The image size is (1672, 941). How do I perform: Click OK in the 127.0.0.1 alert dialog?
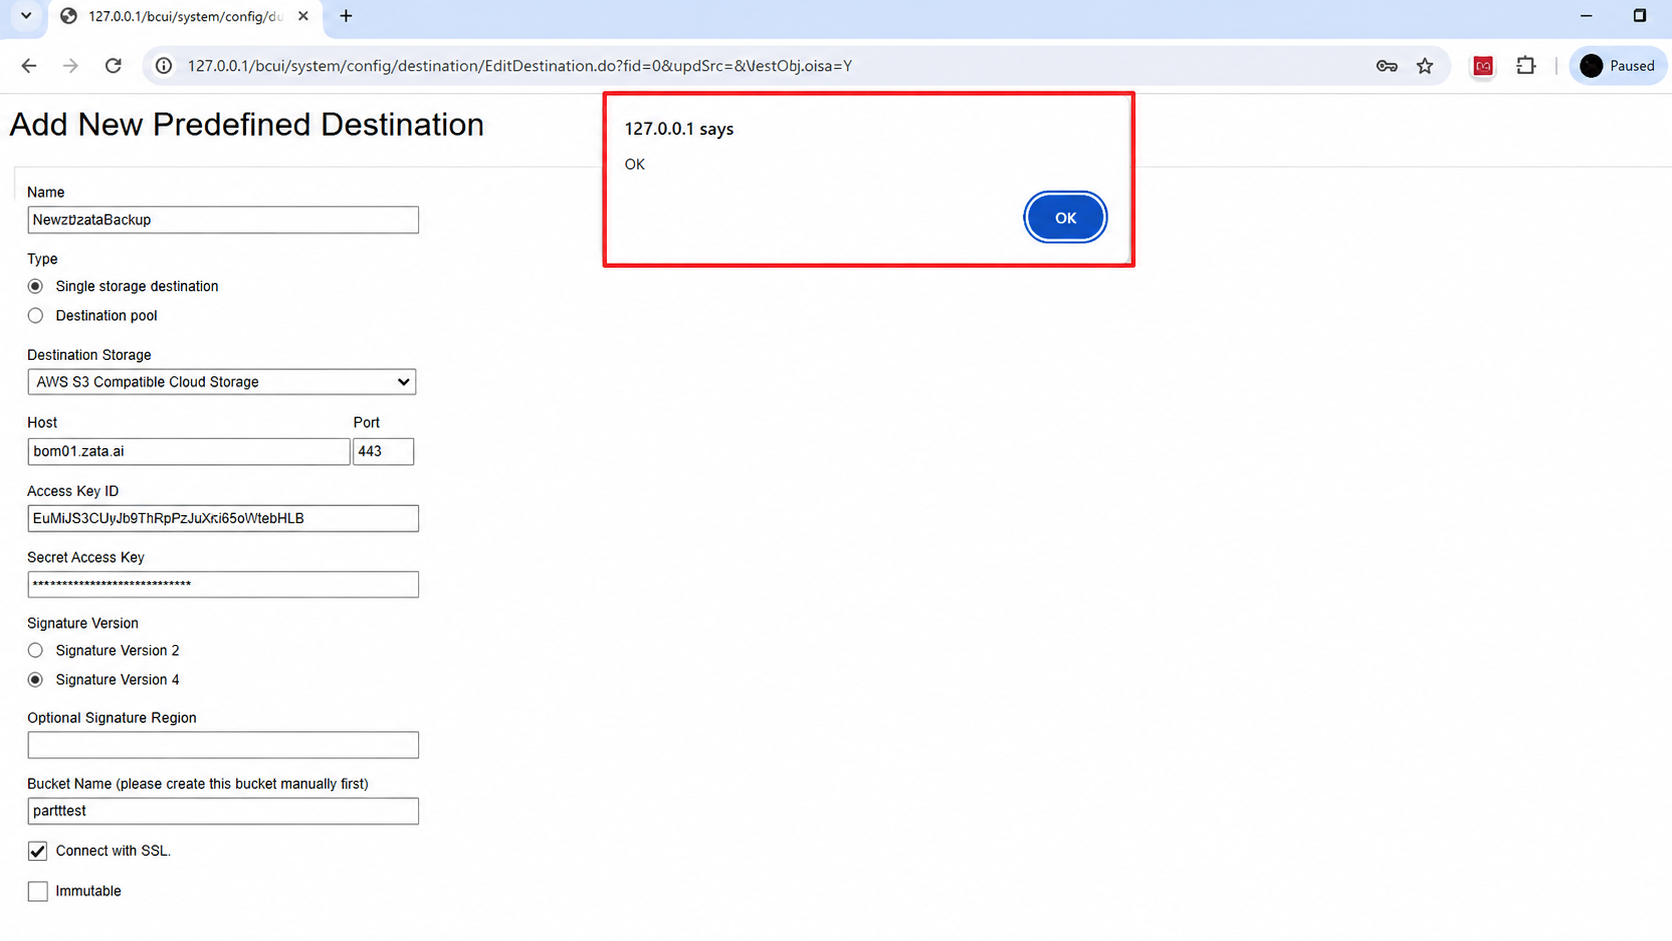[1065, 217]
